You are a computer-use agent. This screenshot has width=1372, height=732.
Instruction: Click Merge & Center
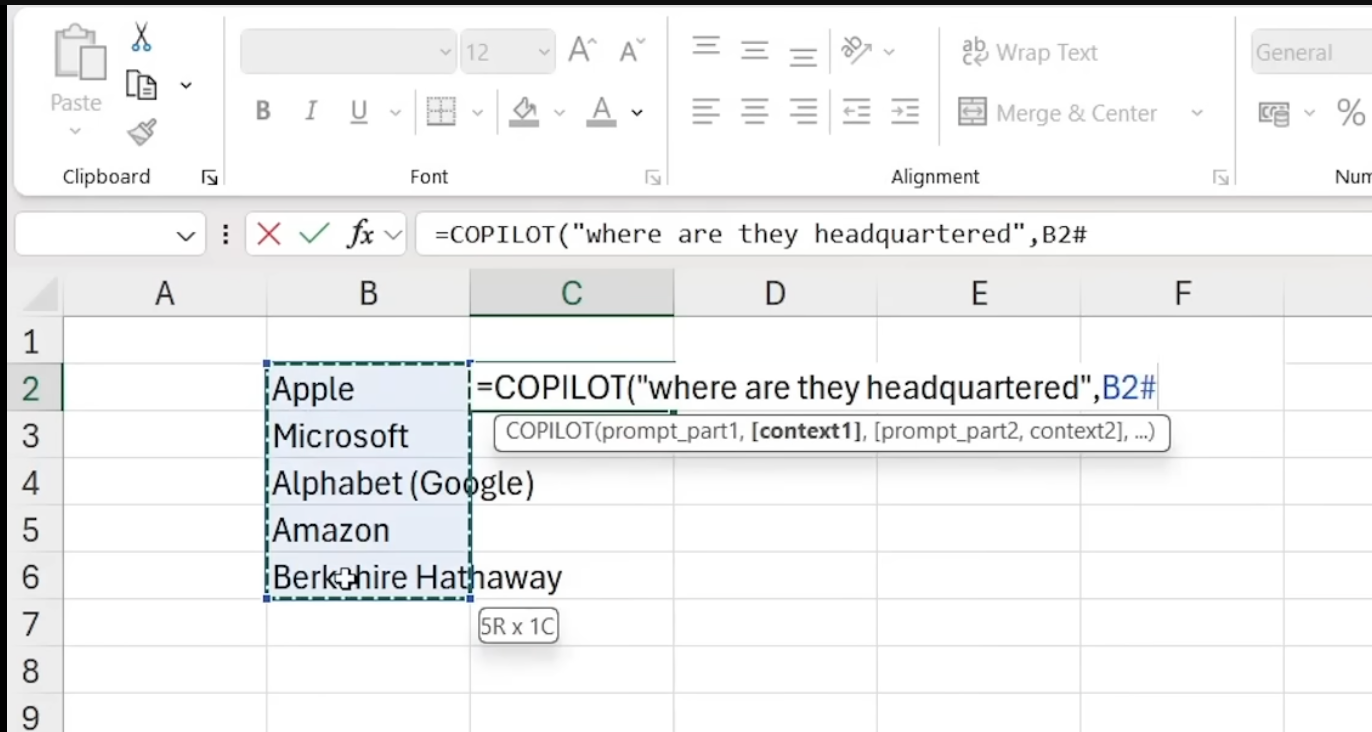(1058, 113)
